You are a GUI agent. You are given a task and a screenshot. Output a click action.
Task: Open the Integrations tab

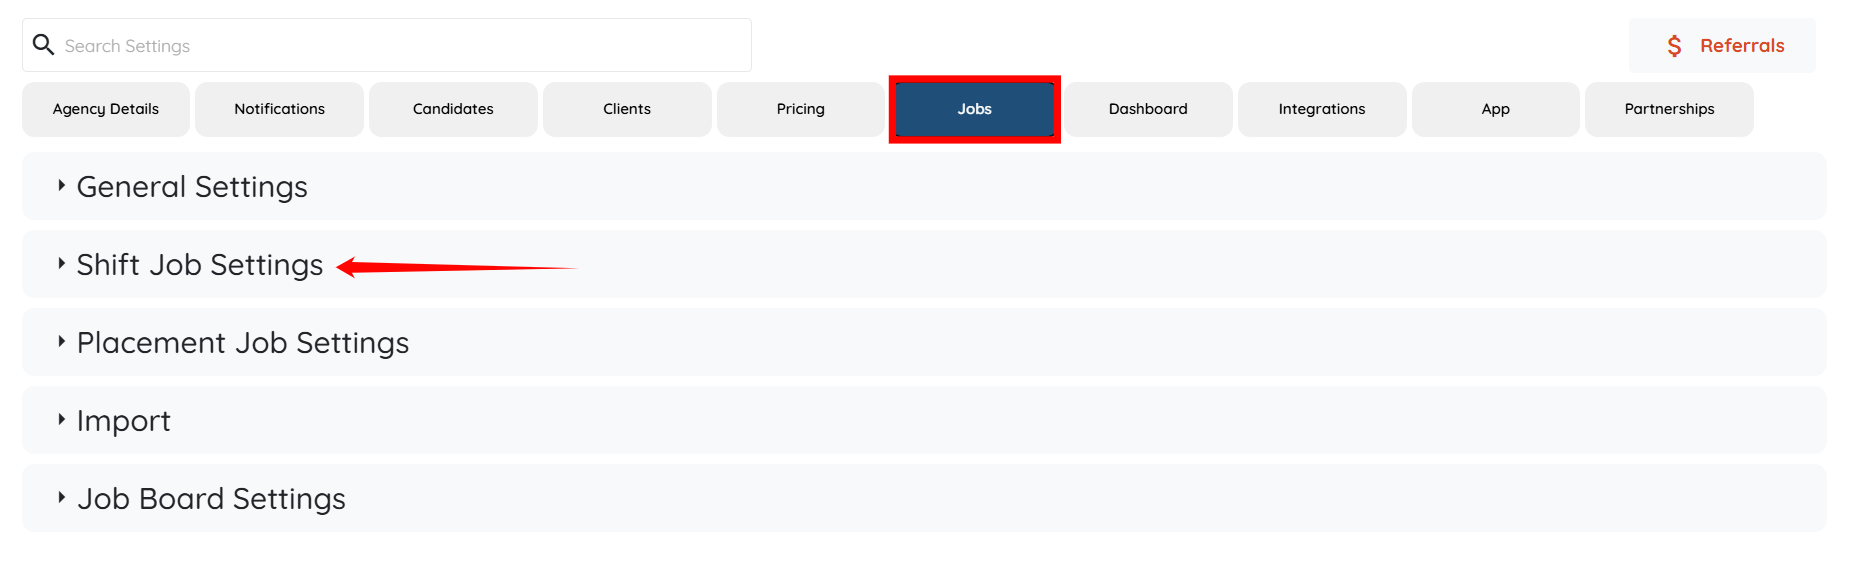[x=1322, y=109]
